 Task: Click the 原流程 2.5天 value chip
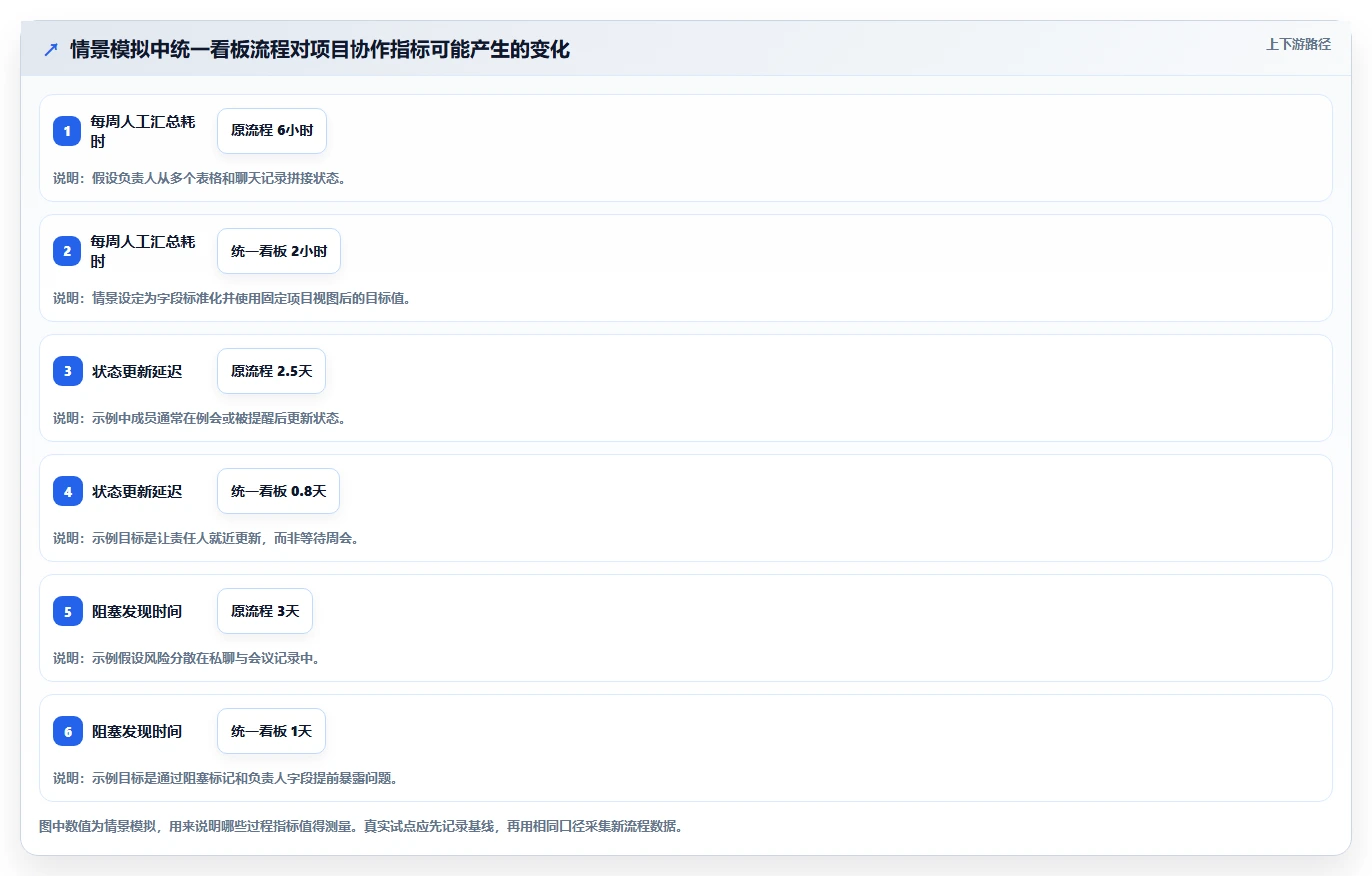(271, 371)
